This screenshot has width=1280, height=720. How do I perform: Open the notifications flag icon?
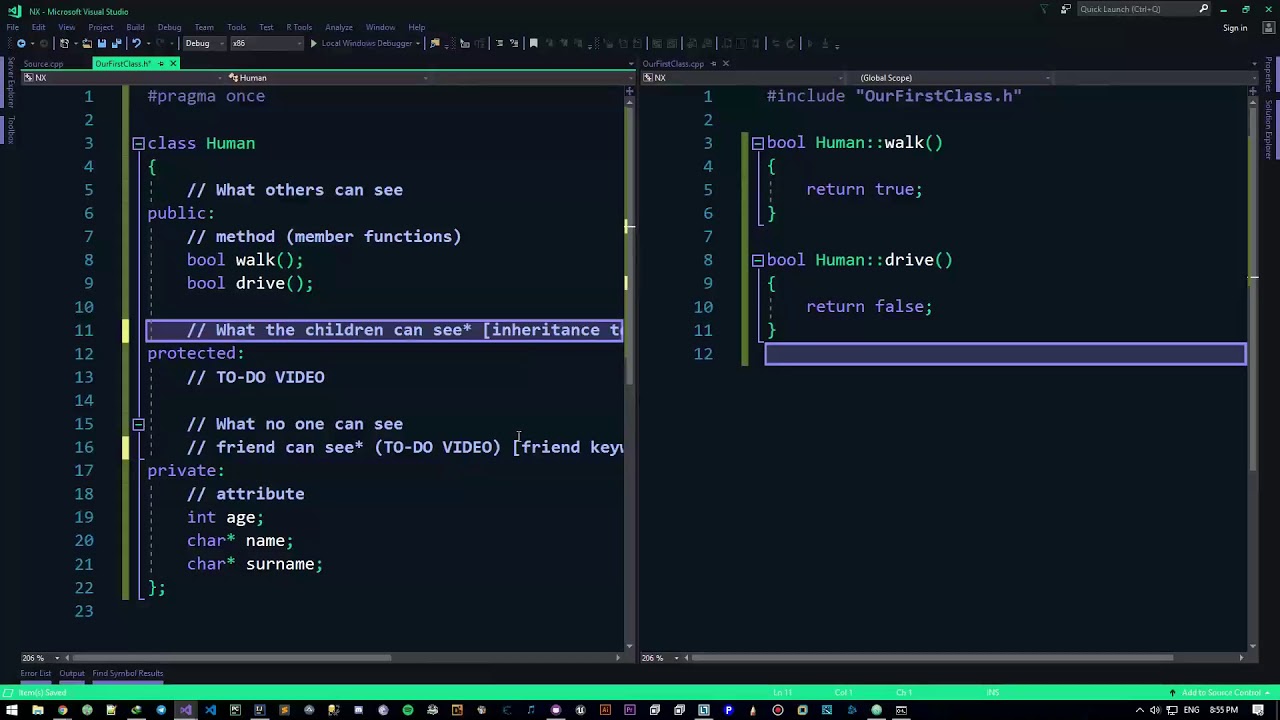(1043, 9)
